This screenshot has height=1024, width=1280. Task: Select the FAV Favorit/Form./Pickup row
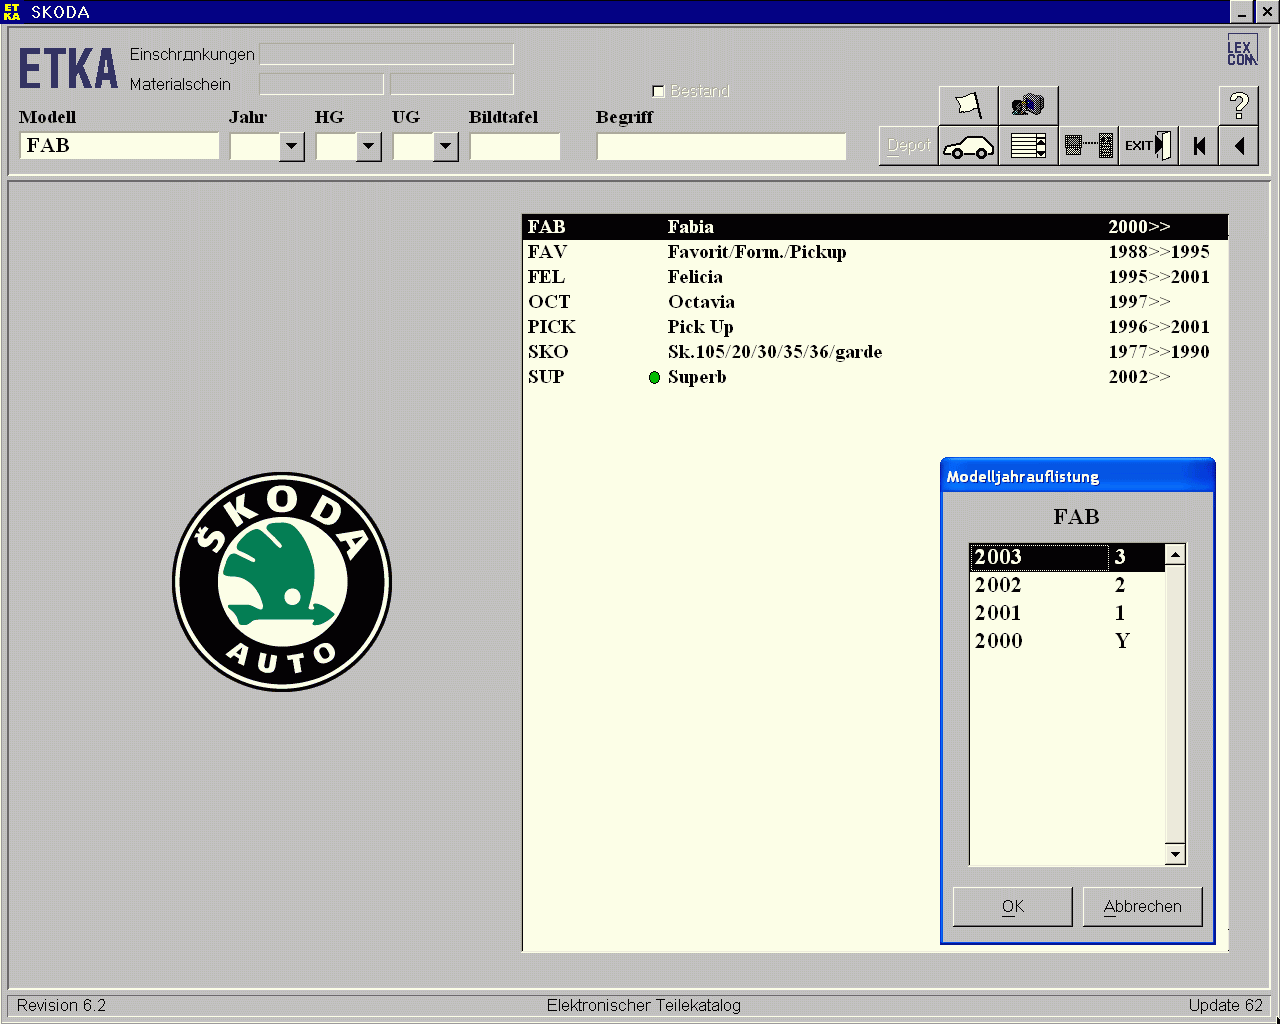(875, 252)
